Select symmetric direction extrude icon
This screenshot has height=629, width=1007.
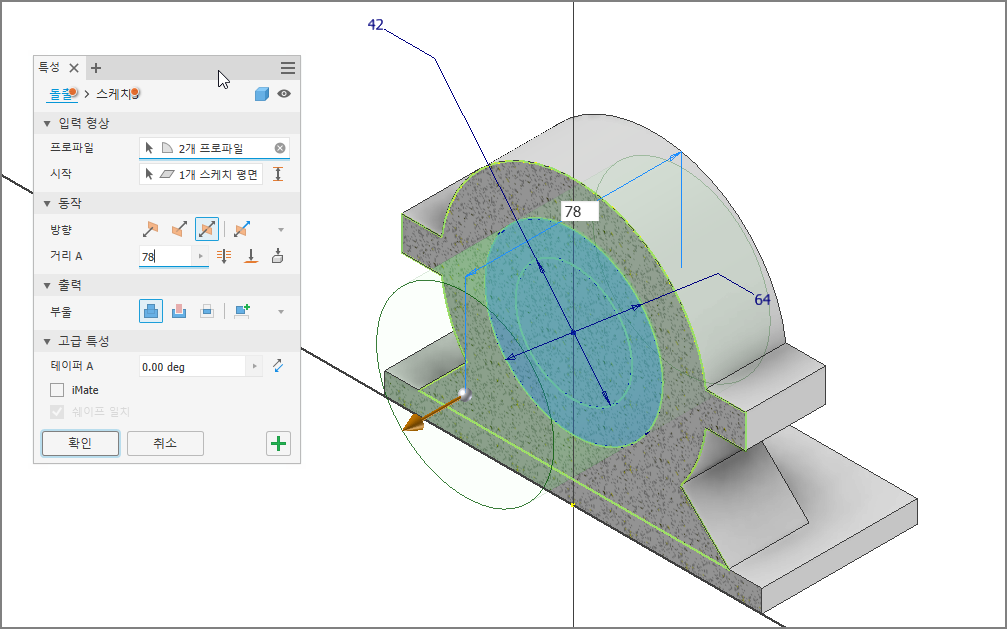coord(207,229)
